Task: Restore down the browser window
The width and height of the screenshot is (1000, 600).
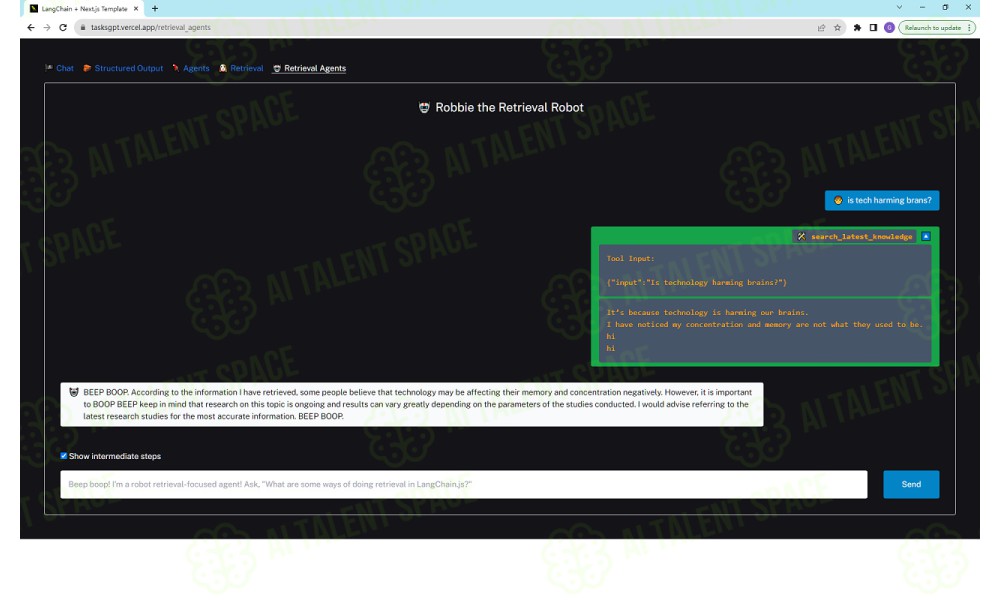Action: (x=945, y=8)
